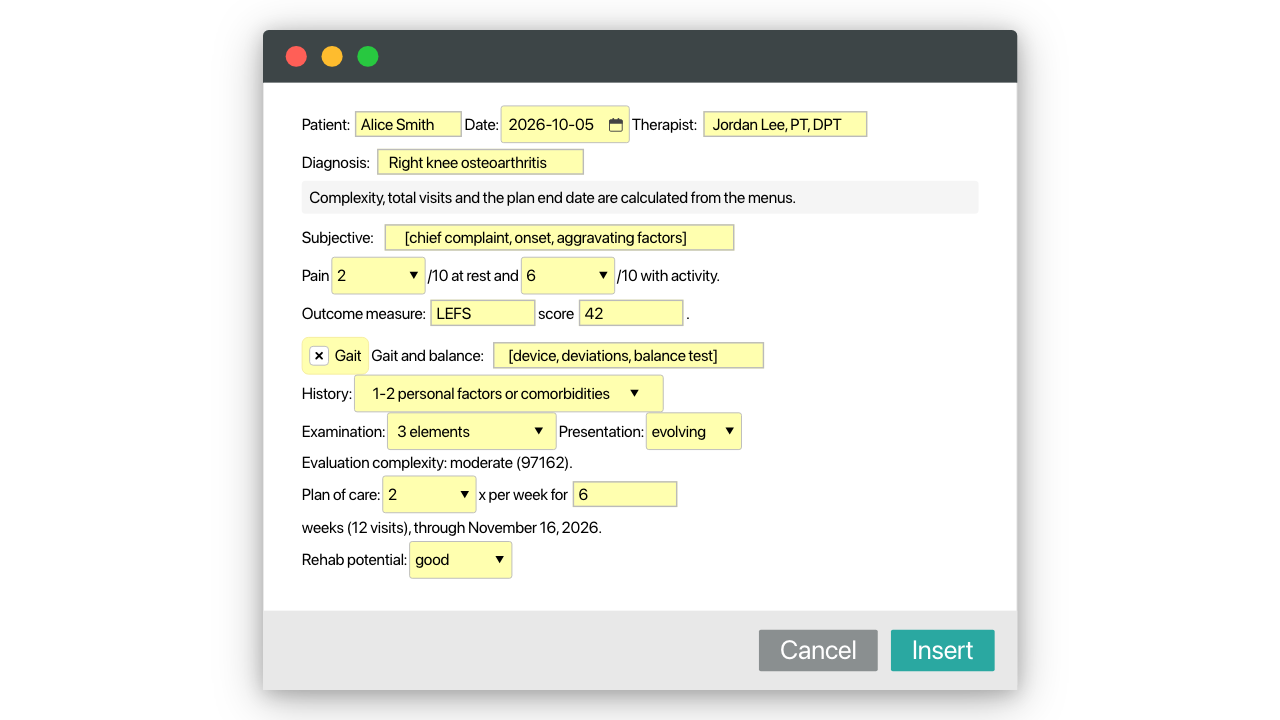Maximize window with the green button
Image resolution: width=1280 pixels, height=720 pixels.
(368, 56)
